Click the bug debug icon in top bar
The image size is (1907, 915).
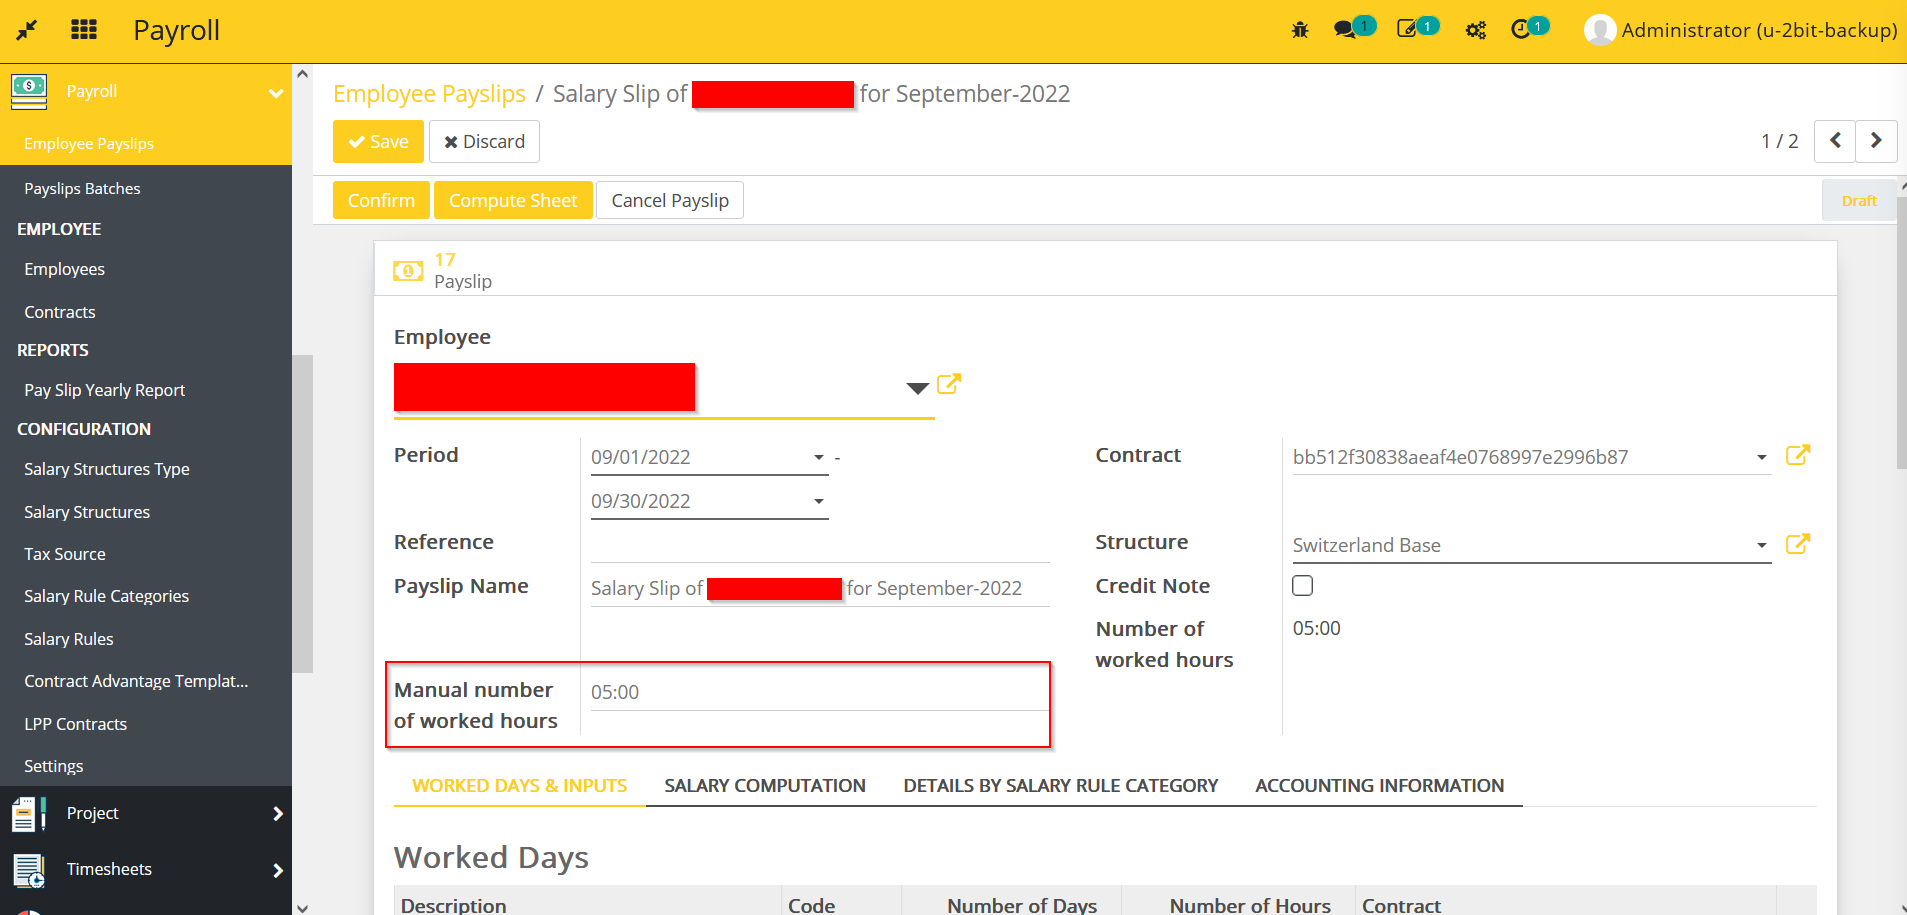1300,30
